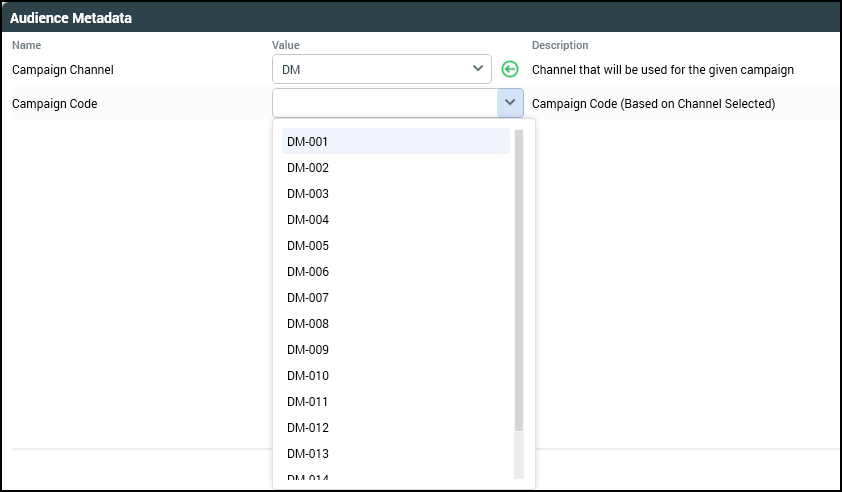Pick the DM-008 entry
Image resolution: width=842 pixels, height=492 pixels.
(x=308, y=324)
